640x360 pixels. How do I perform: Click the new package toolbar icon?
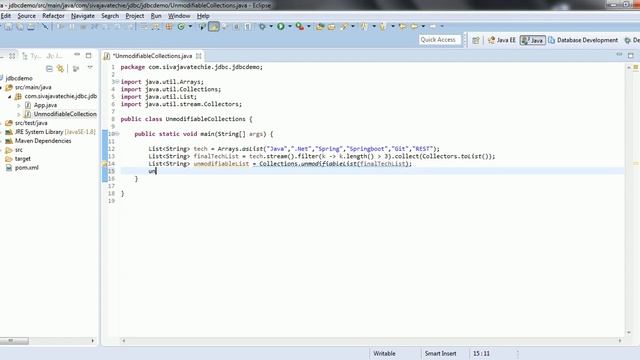(169, 27)
